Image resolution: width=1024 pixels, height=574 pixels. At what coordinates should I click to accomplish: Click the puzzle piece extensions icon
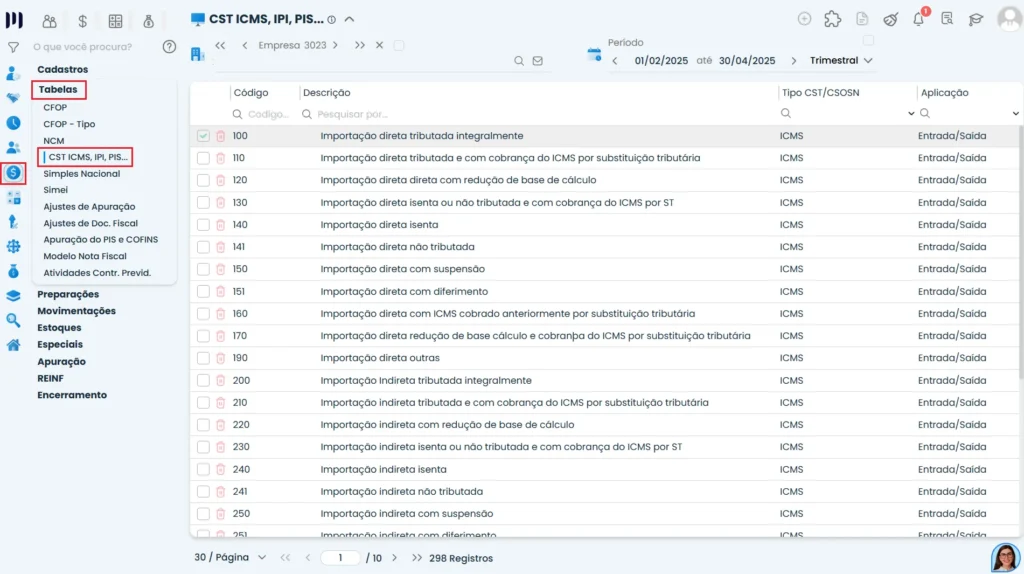tap(833, 19)
